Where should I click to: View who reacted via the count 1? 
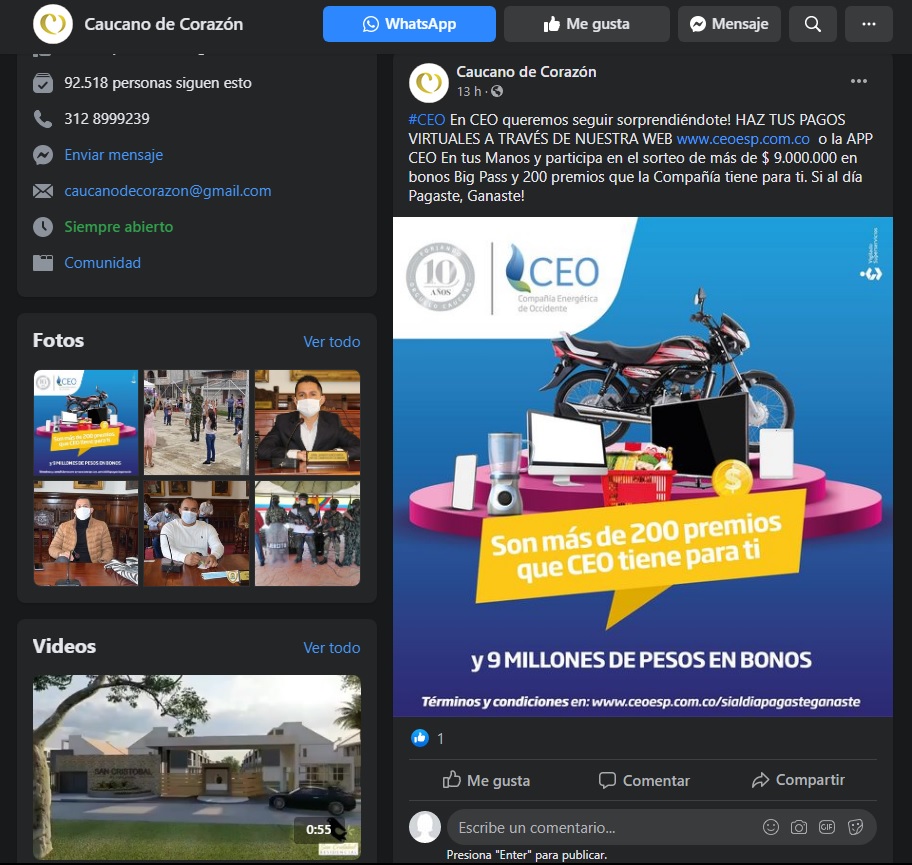(440, 739)
